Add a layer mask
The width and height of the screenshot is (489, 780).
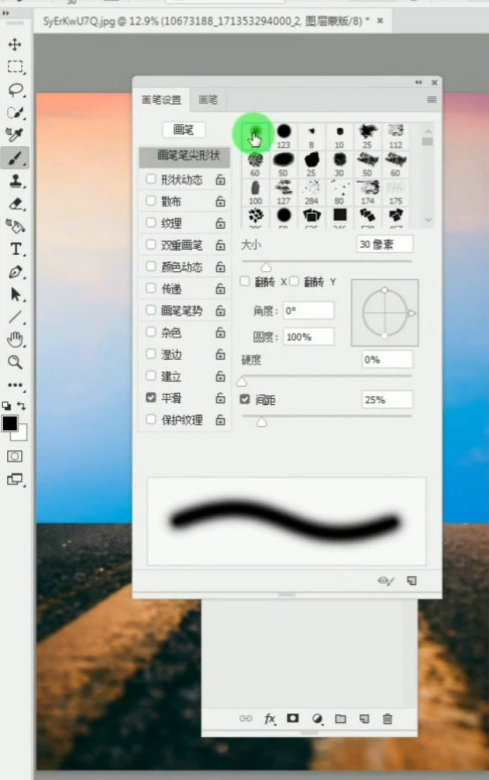coord(293,718)
